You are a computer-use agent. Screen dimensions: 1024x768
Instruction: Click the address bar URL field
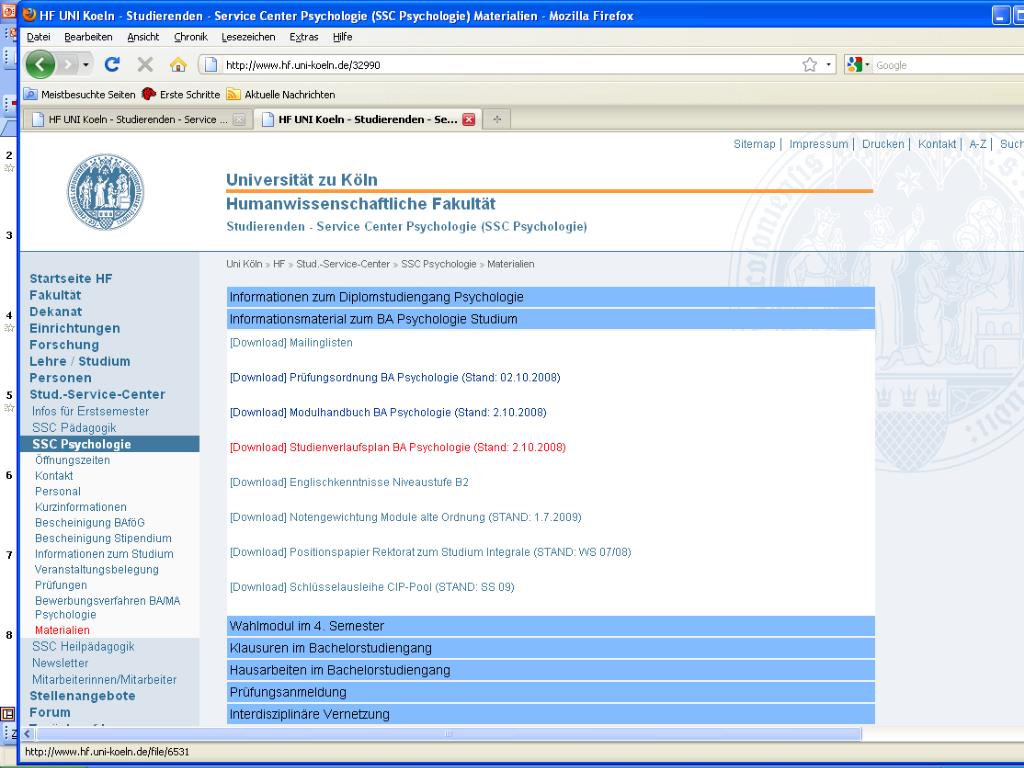(509, 65)
